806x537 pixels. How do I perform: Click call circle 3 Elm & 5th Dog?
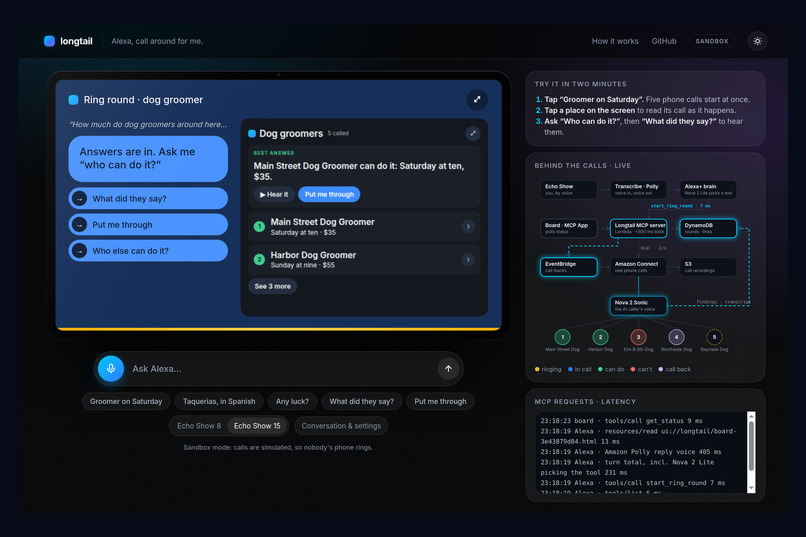[638, 337]
